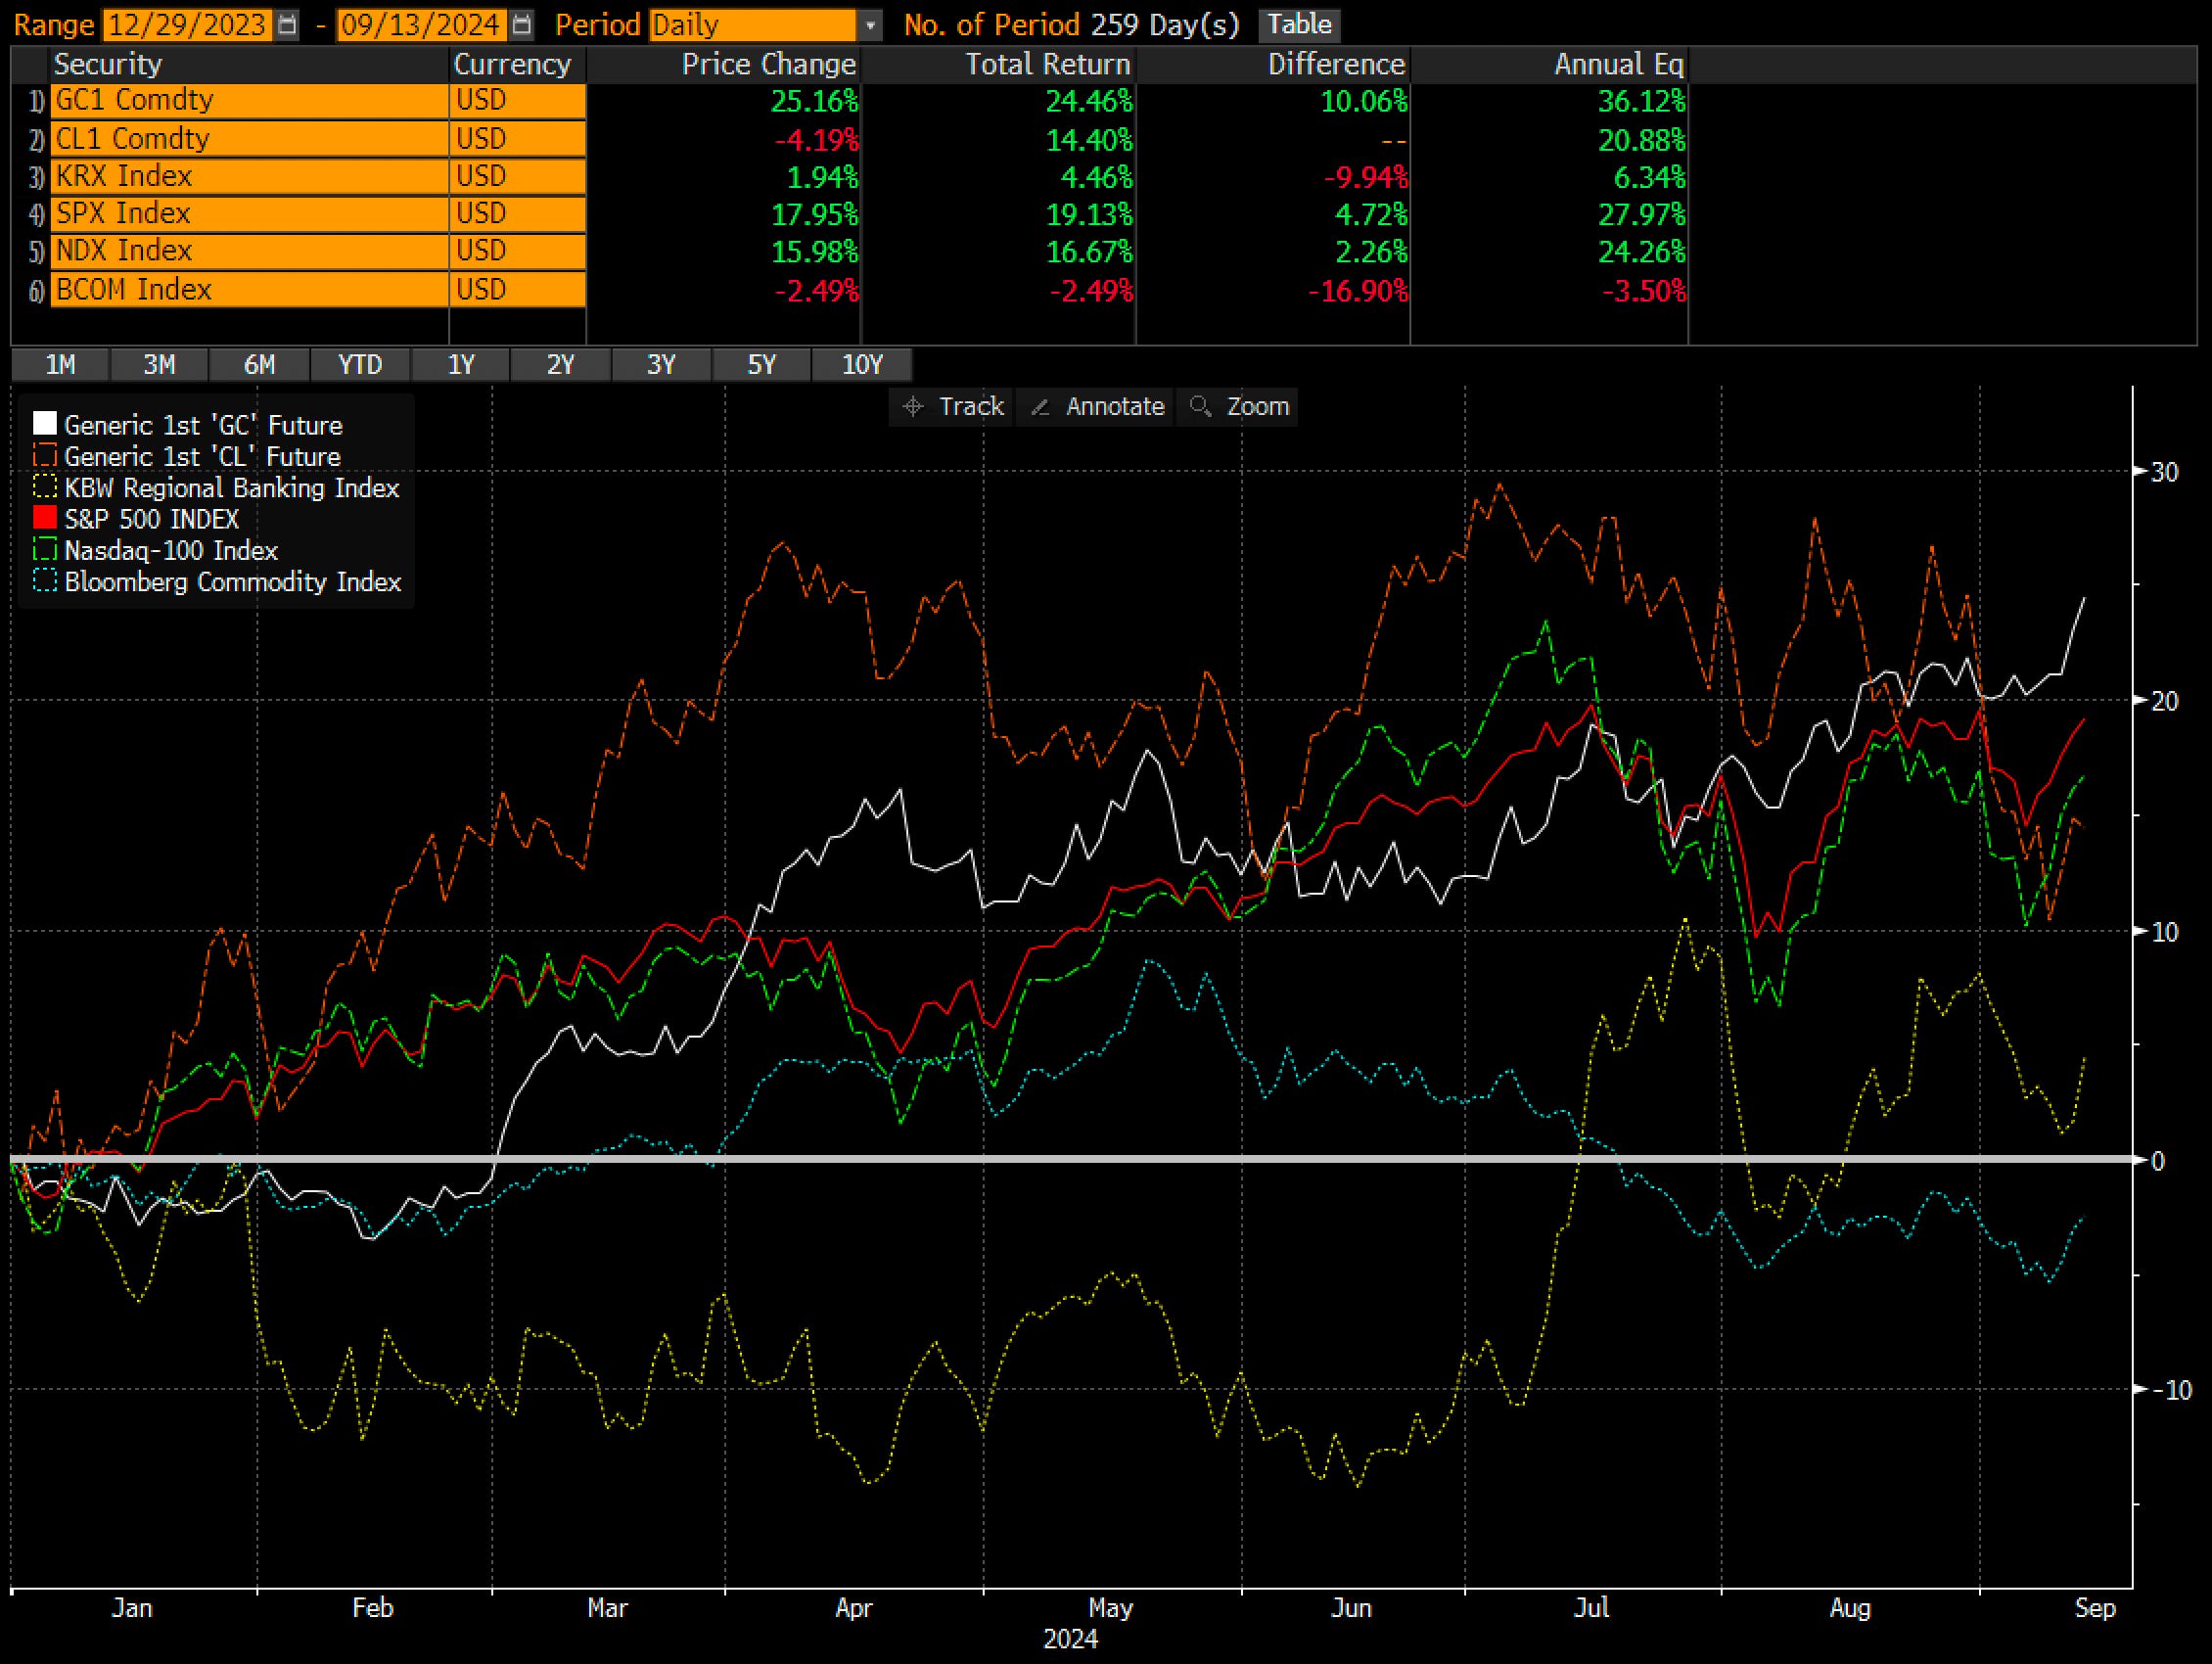Edit the end date 09/13/2024 field
2212x1664 pixels.
(x=421, y=25)
